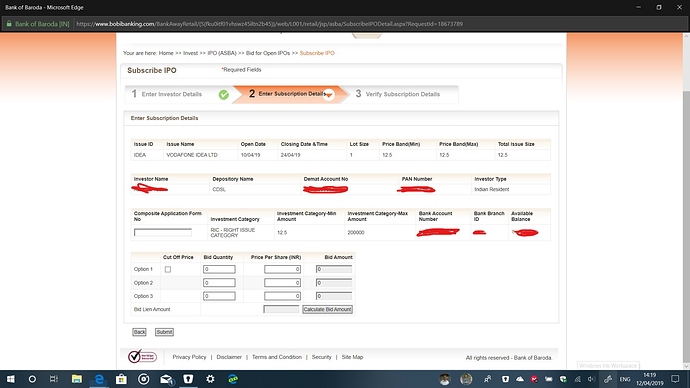Open Task View on the taskbar
The height and width of the screenshot is (388, 690).
click(54, 379)
